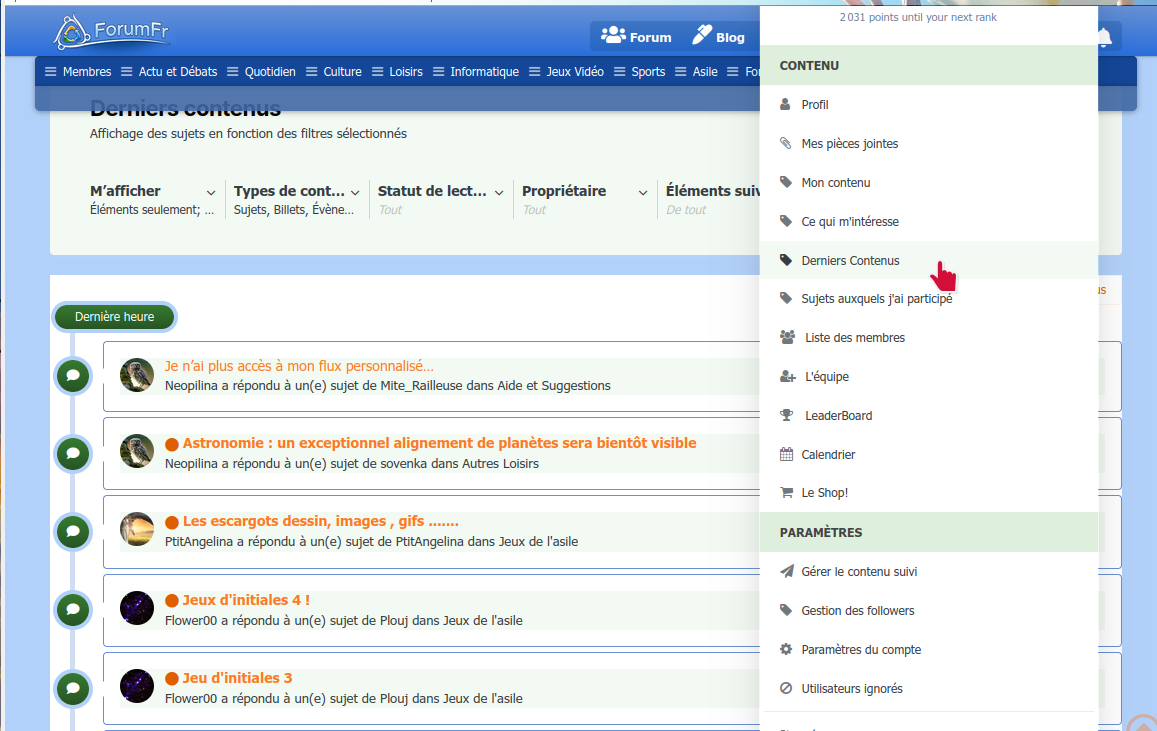Viewport: 1157px width, 731px height.
Task: Click the speech bubble beside Jeux d'initiales 4
Action: [73, 609]
